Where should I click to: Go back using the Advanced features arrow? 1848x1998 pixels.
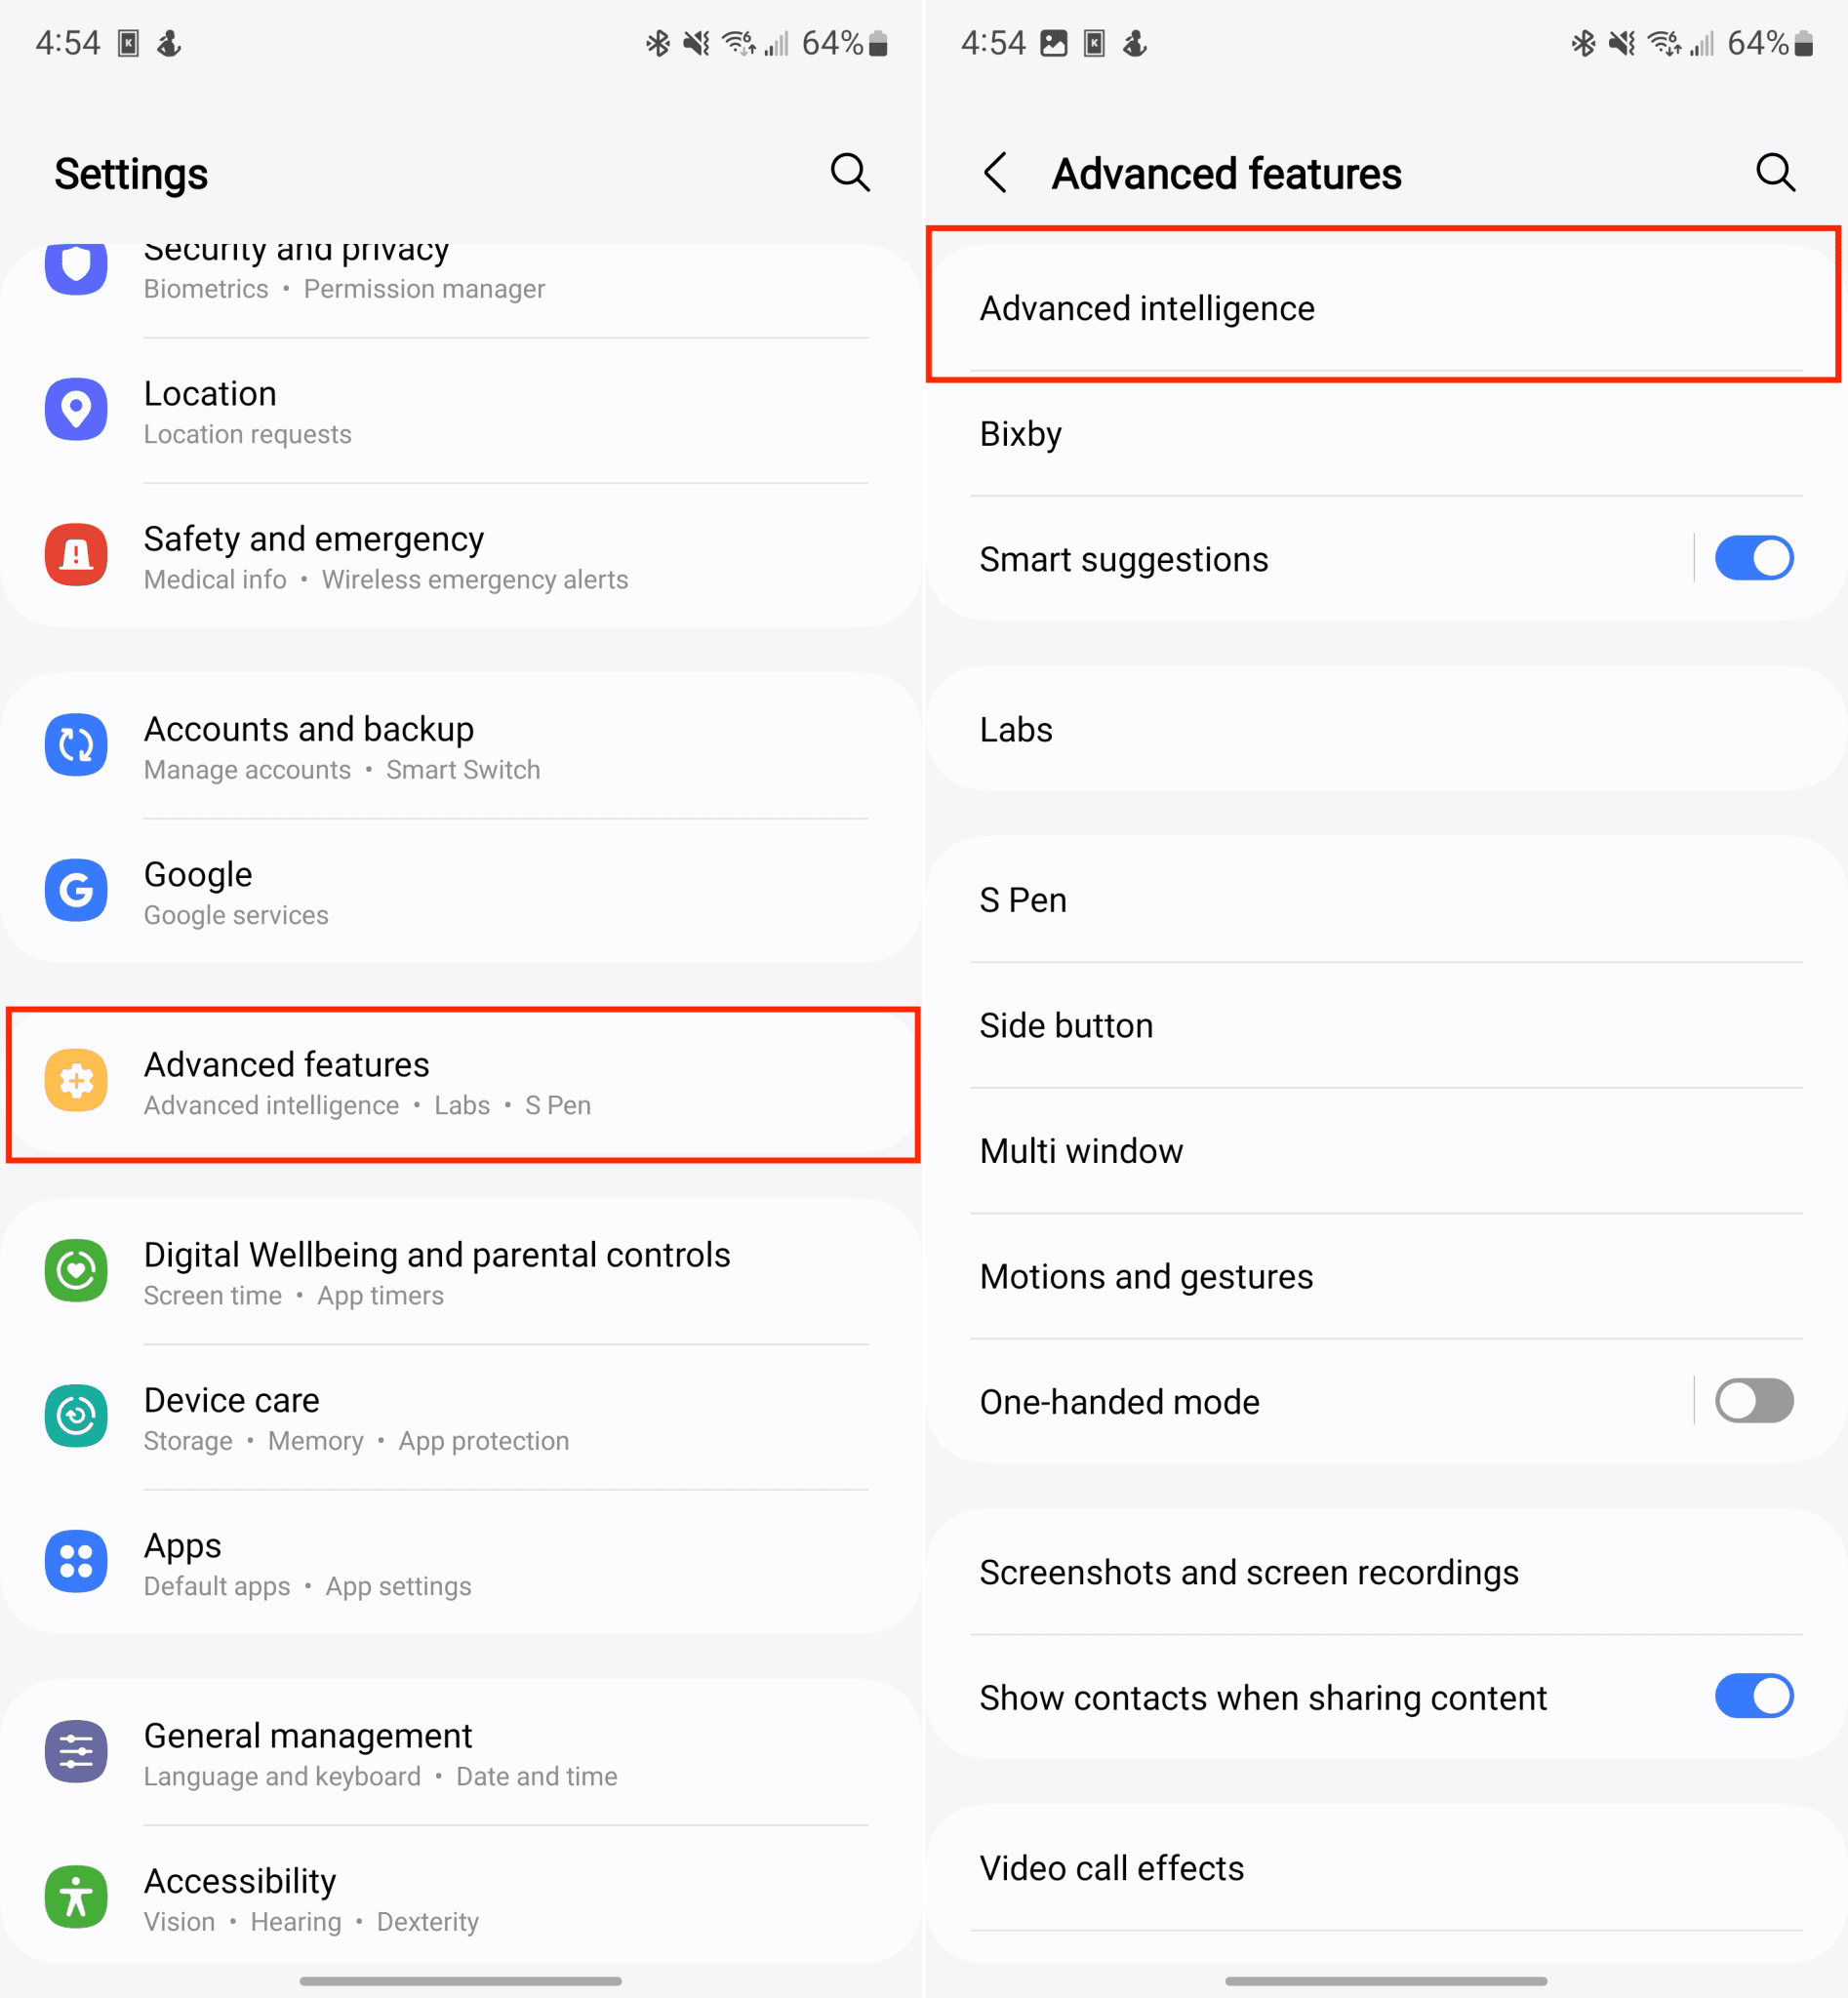point(995,173)
